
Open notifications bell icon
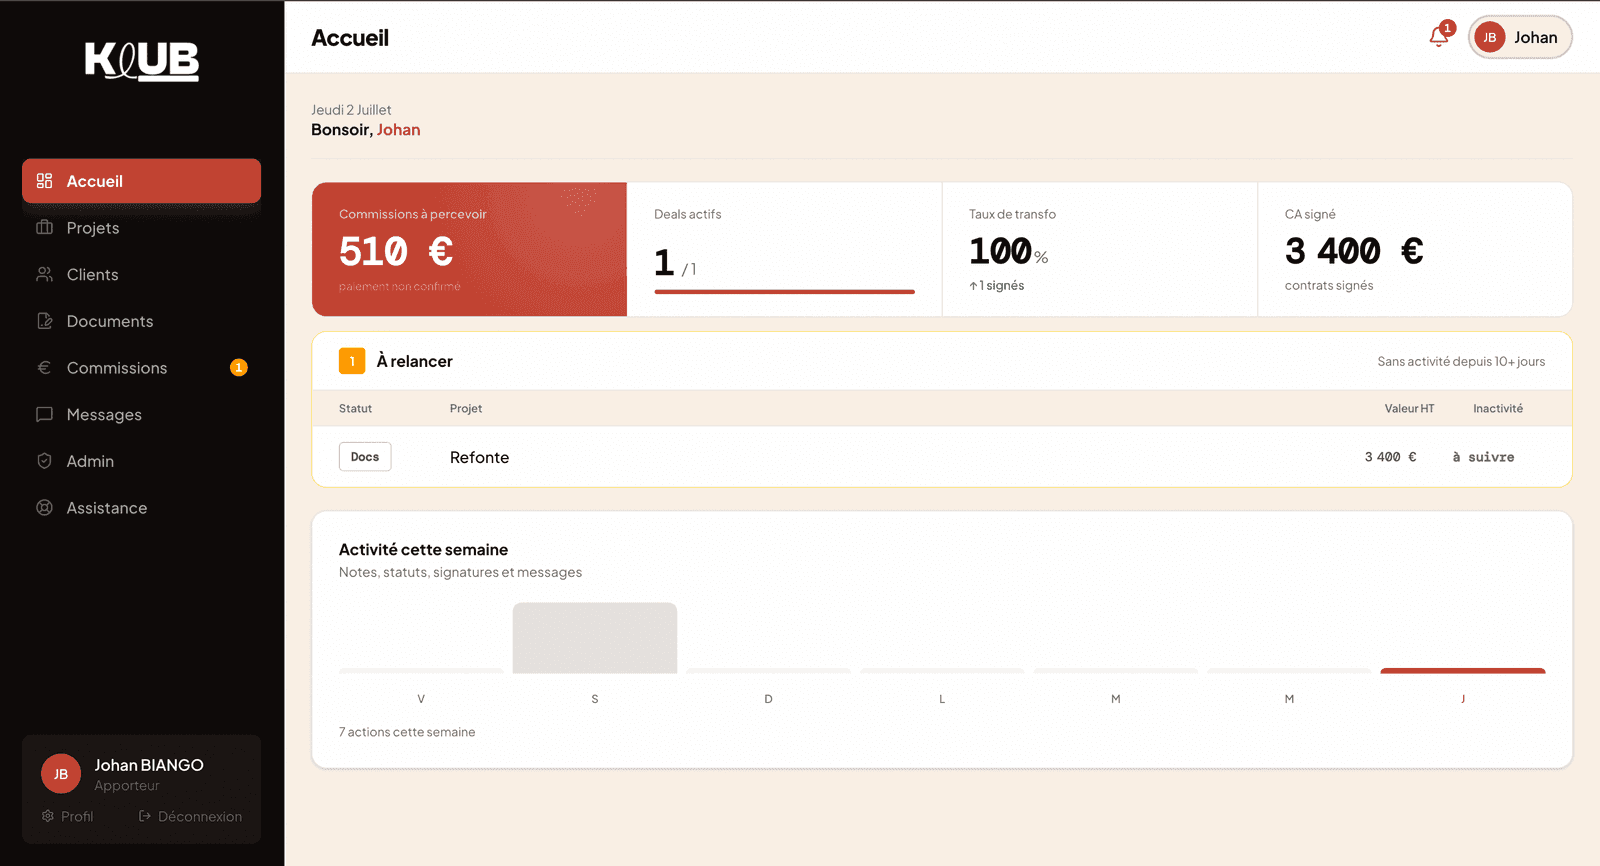coord(1439,37)
